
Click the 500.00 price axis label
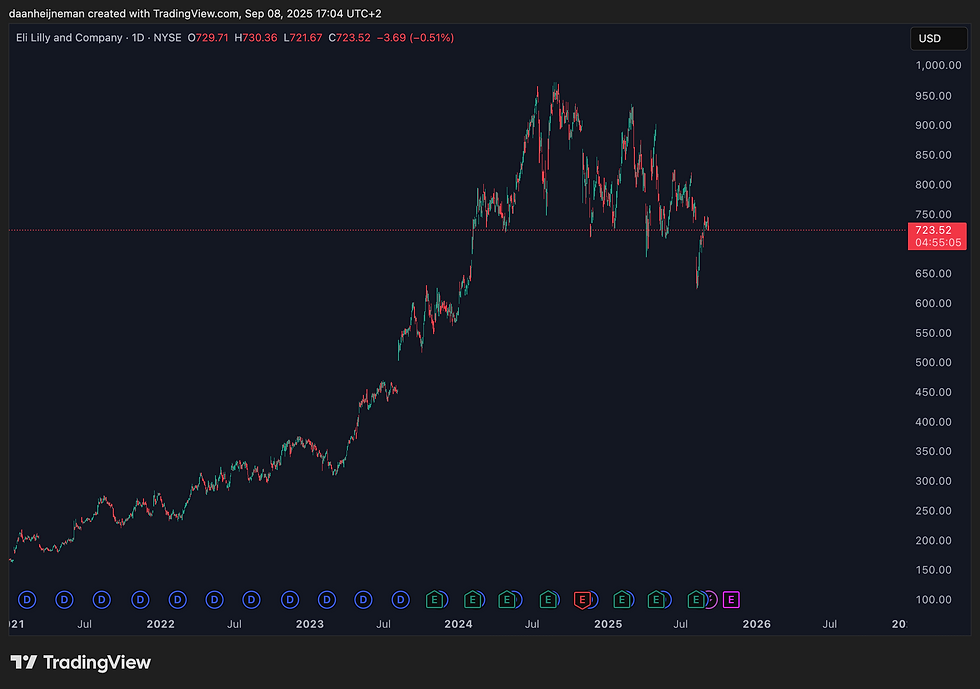933,363
